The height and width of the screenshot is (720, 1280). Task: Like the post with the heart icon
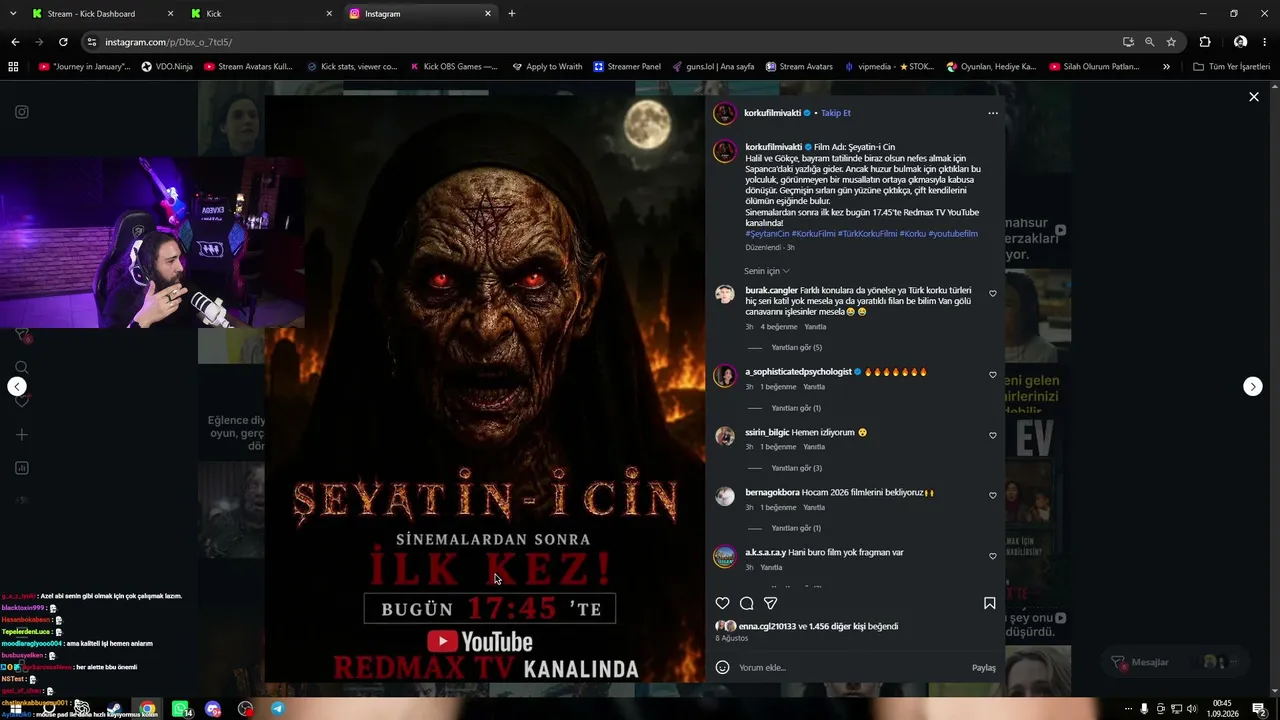click(722, 603)
